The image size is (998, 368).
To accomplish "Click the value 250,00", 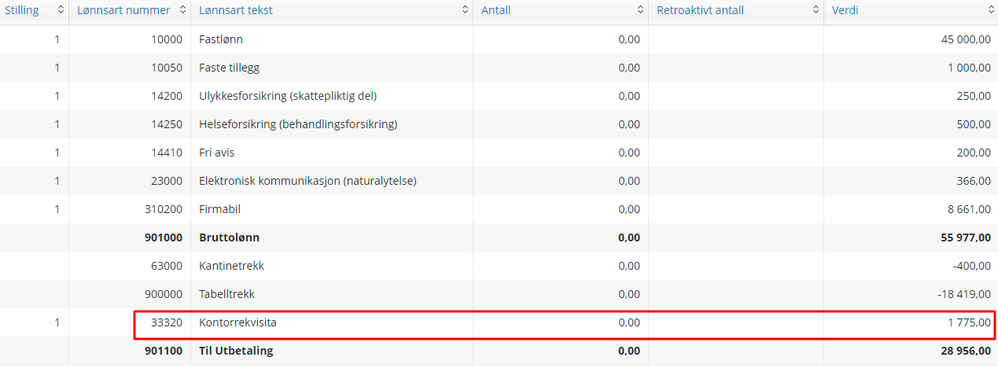I will pyautogui.click(x=974, y=96).
